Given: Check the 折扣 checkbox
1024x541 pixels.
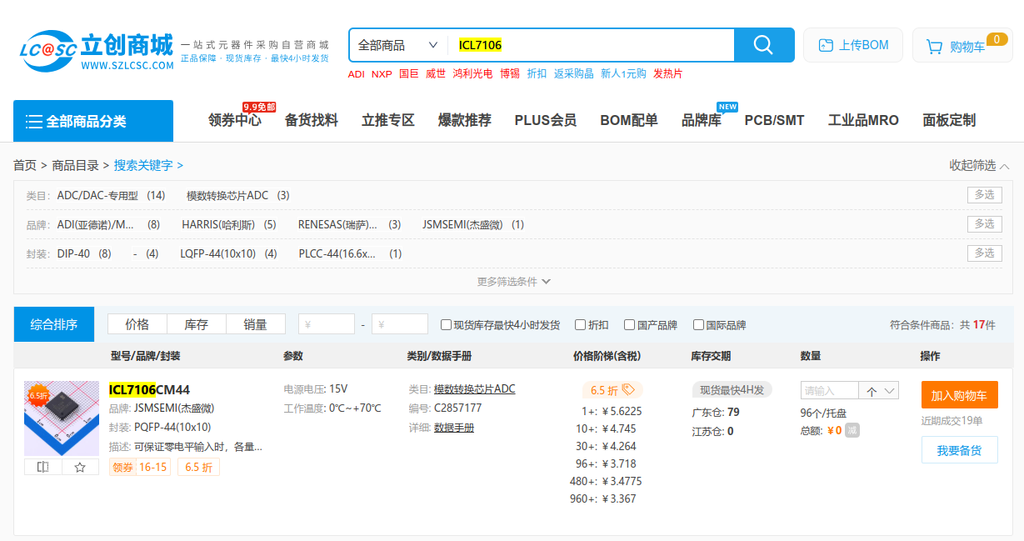Looking at the screenshot, I should pyautogui.click(x=580, y=325).
